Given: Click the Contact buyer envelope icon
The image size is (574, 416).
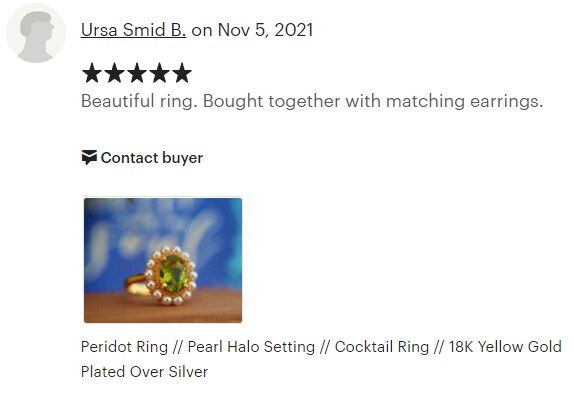Looking at the screenshot, I should point(89,157).
